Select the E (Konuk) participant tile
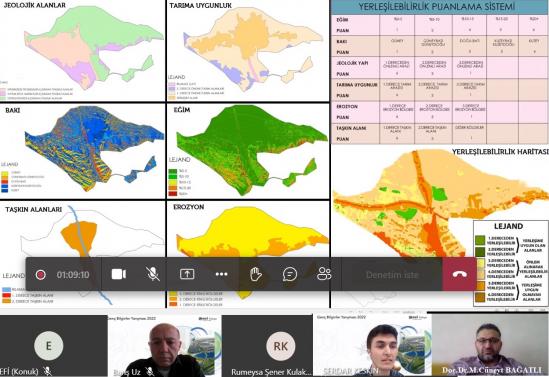Screen dimensions: 549x377 [x=54, y=346]
